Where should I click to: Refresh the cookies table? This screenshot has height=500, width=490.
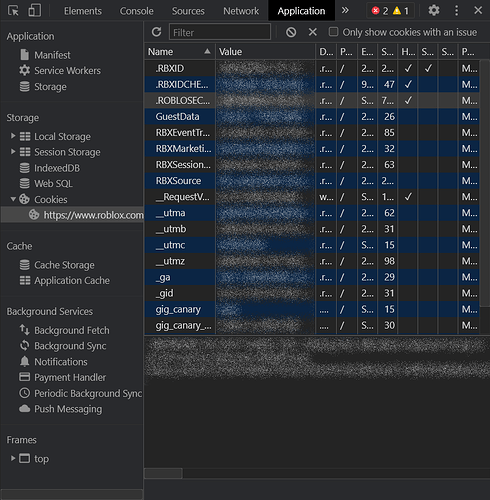click(x=156, y=32)
